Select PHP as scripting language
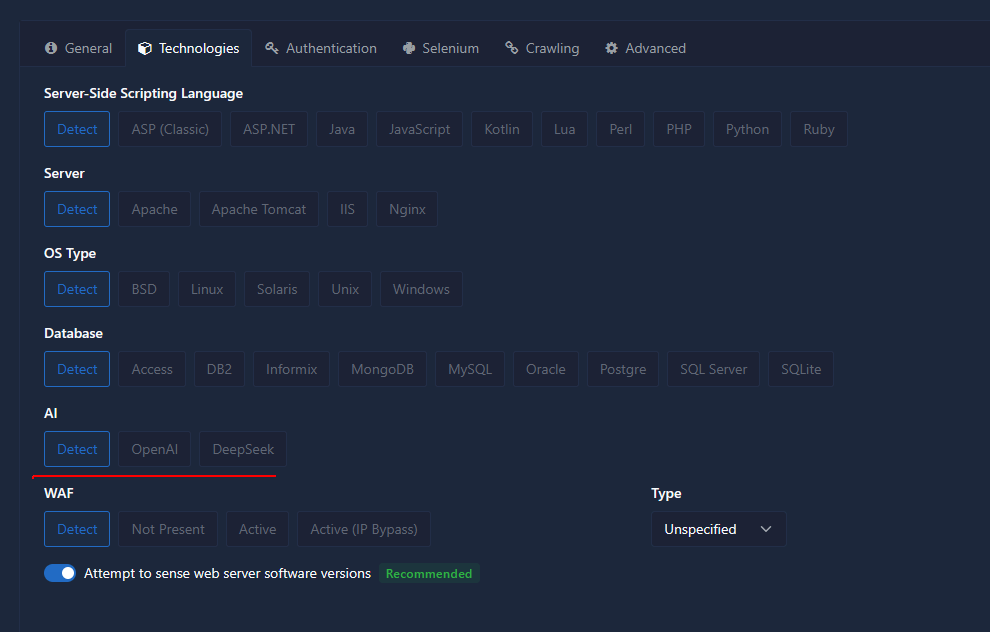This screenshot has height=632, width=990. tap(679, 129)
